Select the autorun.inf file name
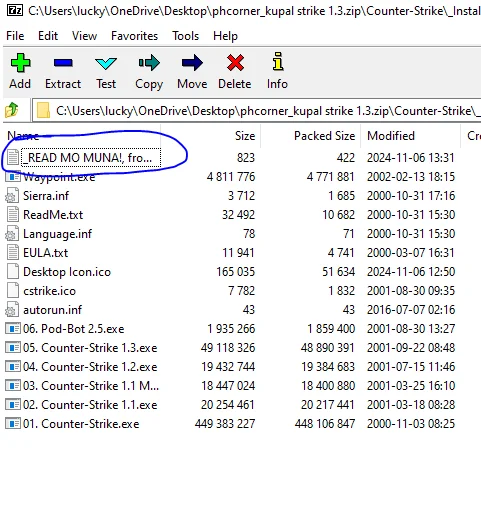 pos(52,310)
